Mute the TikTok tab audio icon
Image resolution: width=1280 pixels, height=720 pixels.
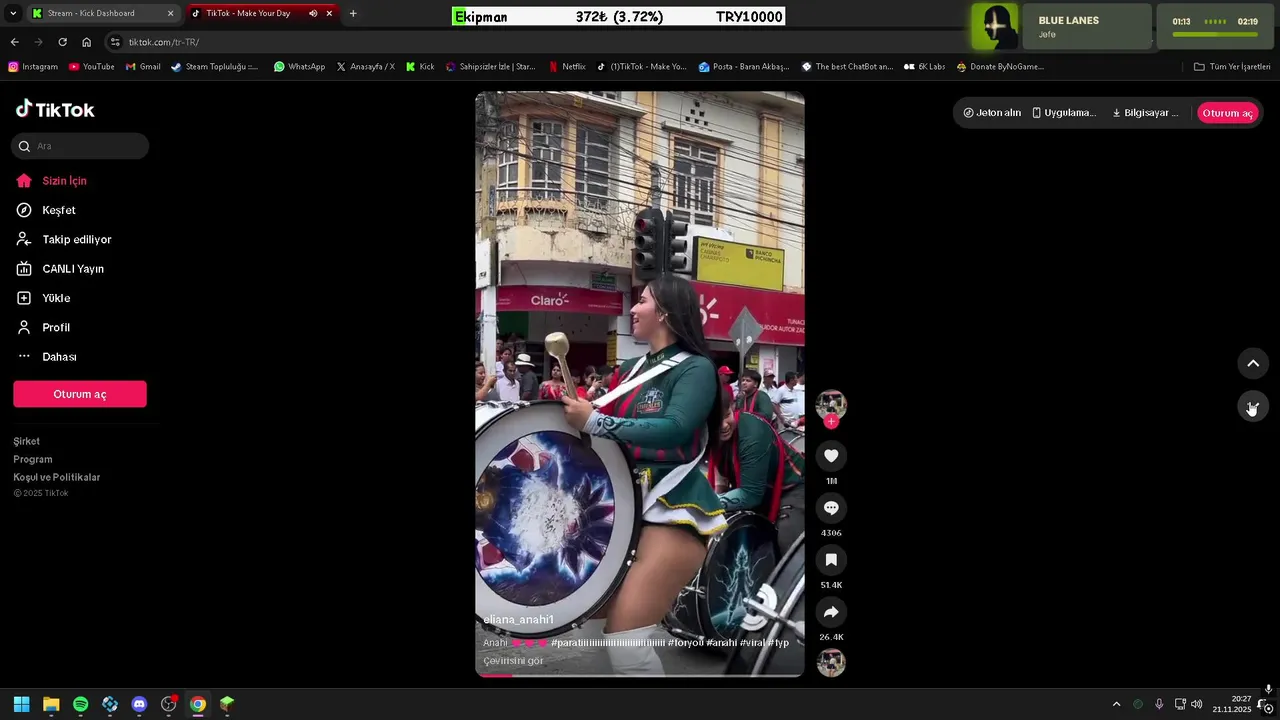pos(313,13)
